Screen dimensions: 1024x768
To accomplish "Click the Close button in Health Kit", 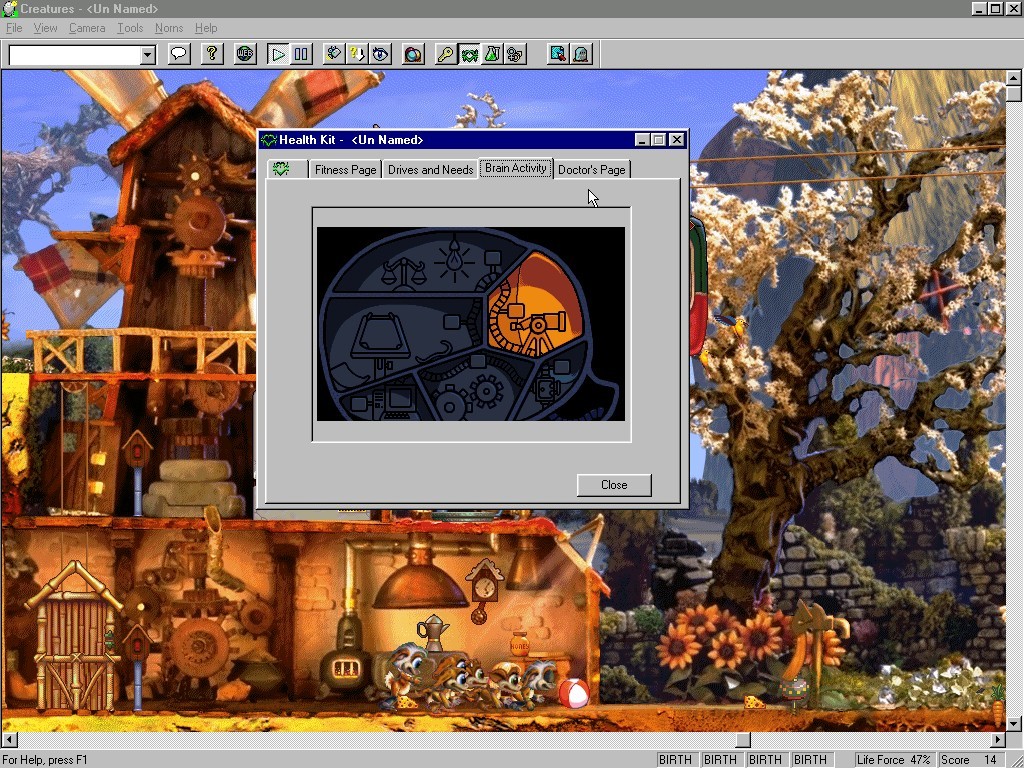I will coord(614,485).
